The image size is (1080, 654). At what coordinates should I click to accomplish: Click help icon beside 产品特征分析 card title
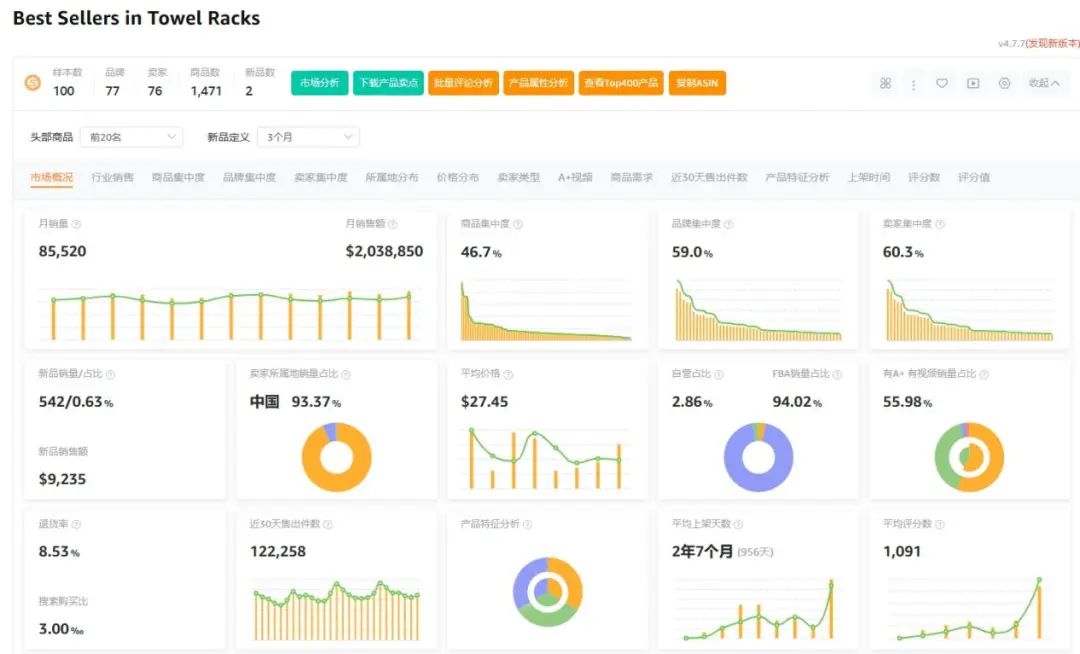[x=528, y=525]
